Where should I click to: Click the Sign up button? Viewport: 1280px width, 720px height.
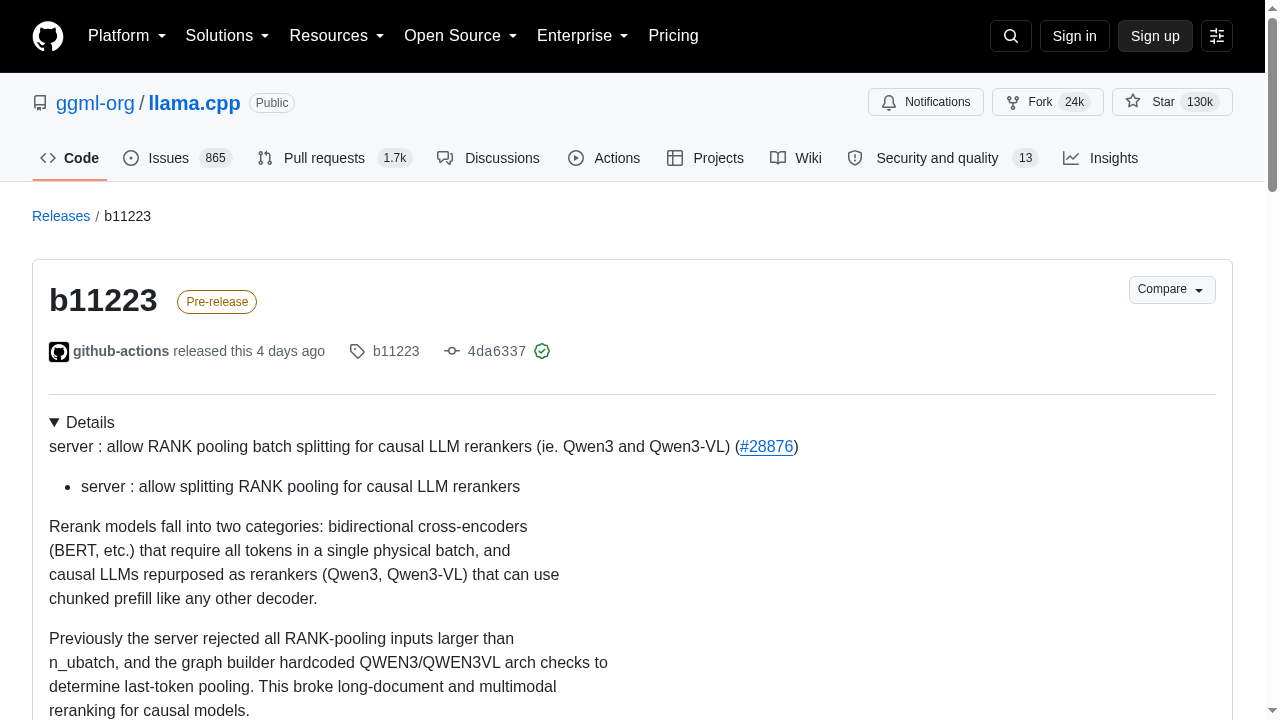coord(1155,36)
